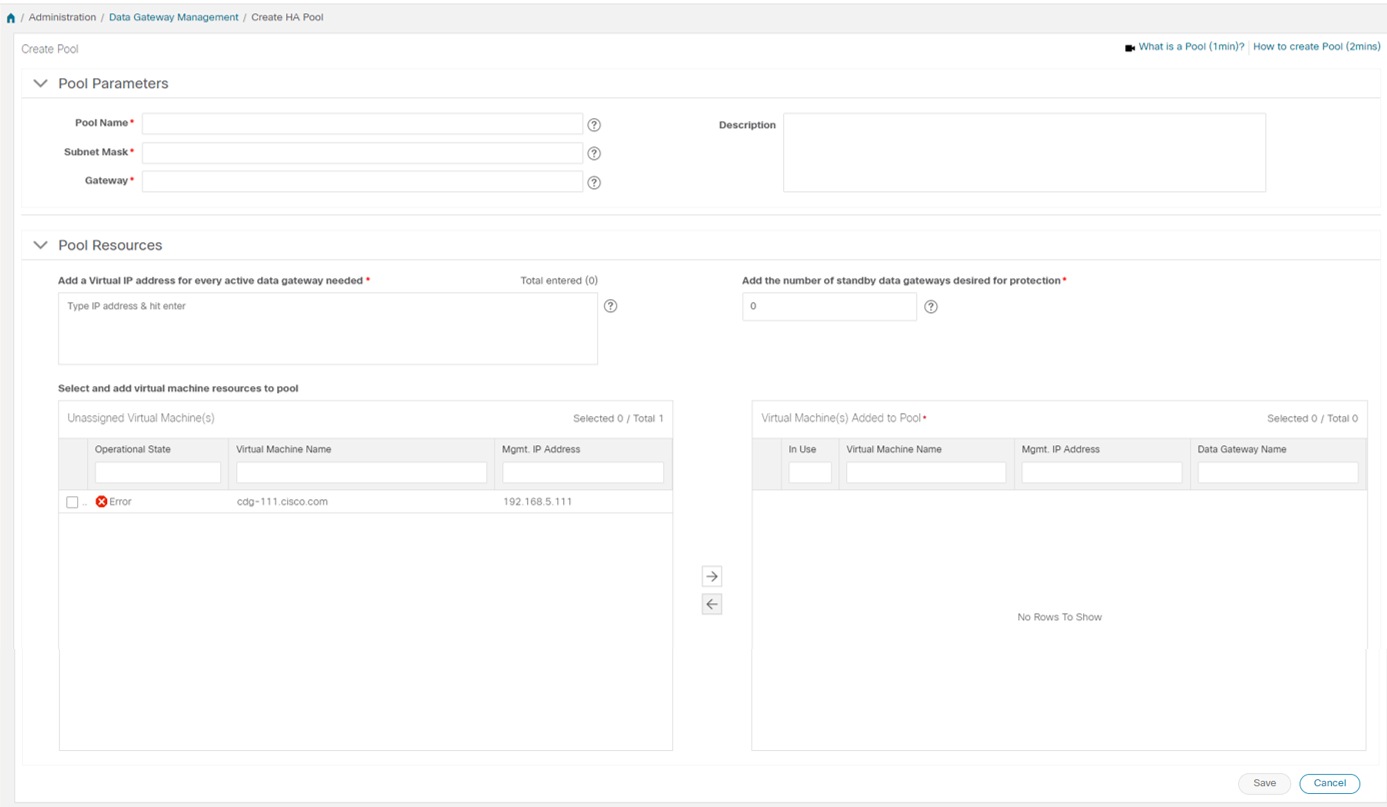This screenshot has width=1387, height=807.
Task: Click the Pool Name input field
Action: [362, 124]
